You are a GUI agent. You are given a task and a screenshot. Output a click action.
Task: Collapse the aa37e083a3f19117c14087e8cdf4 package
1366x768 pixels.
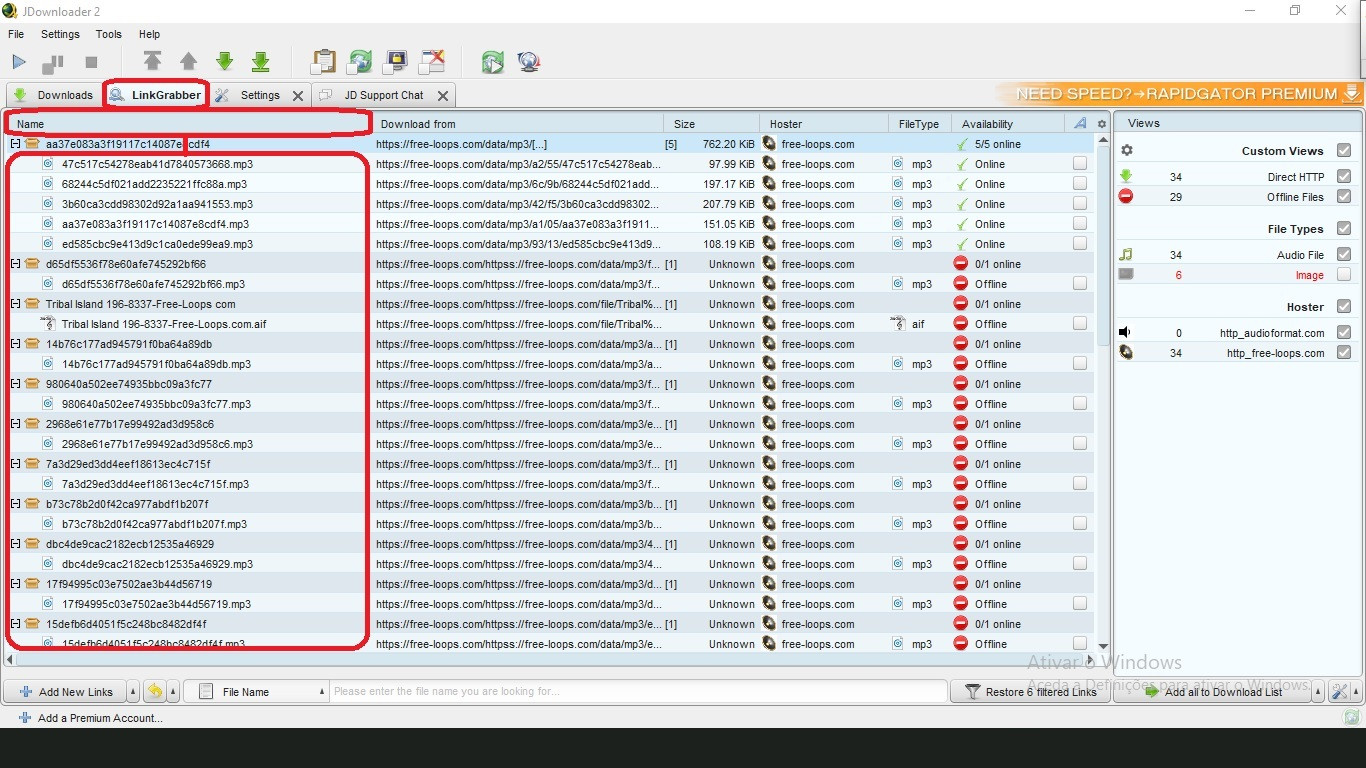[15, 144]
